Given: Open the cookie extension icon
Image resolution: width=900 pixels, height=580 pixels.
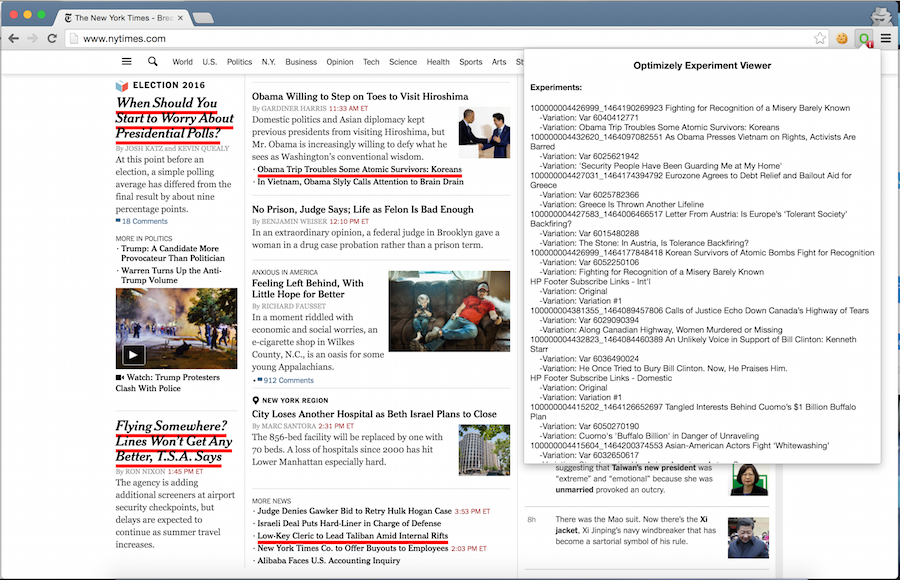Looking at the screenshot, I should click(842, 38).
